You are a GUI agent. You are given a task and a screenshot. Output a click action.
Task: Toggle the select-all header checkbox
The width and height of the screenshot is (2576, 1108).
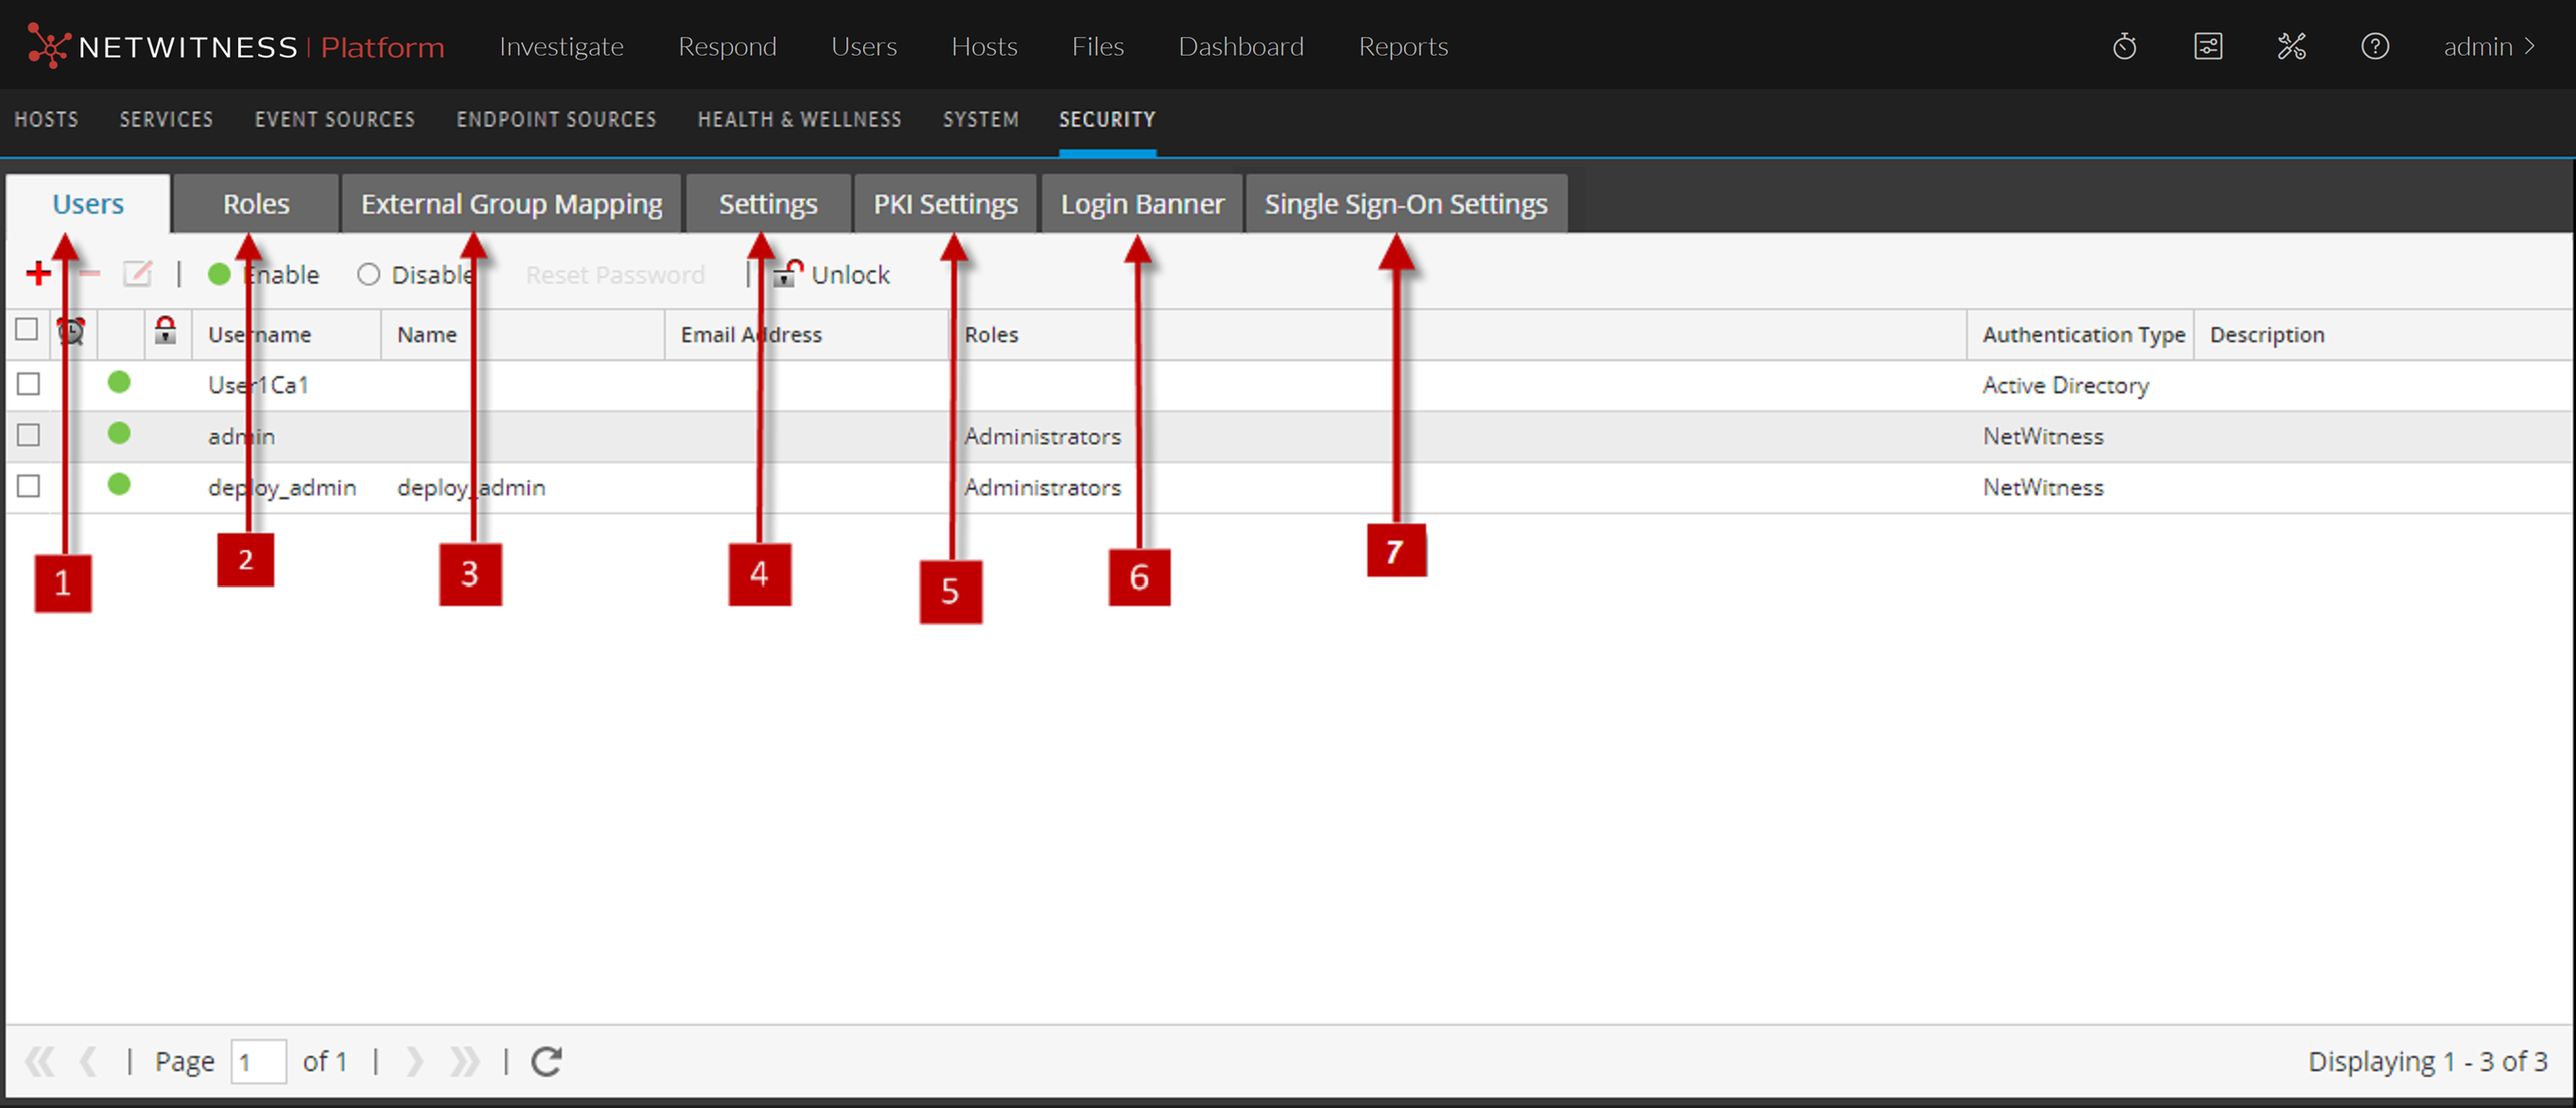coord(27,330)
